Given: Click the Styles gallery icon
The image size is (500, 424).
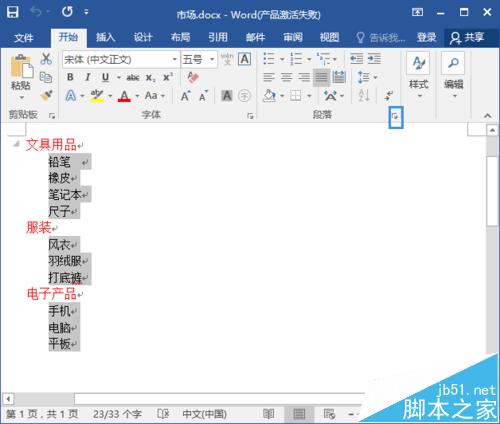Looking at the screenshot, I should [418, 63].
